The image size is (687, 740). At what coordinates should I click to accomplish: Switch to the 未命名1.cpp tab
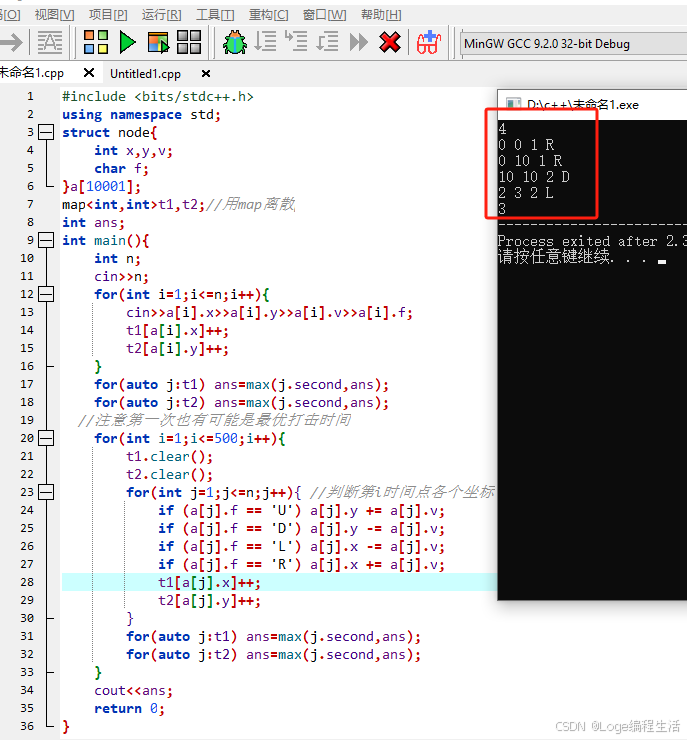[32, 73]
